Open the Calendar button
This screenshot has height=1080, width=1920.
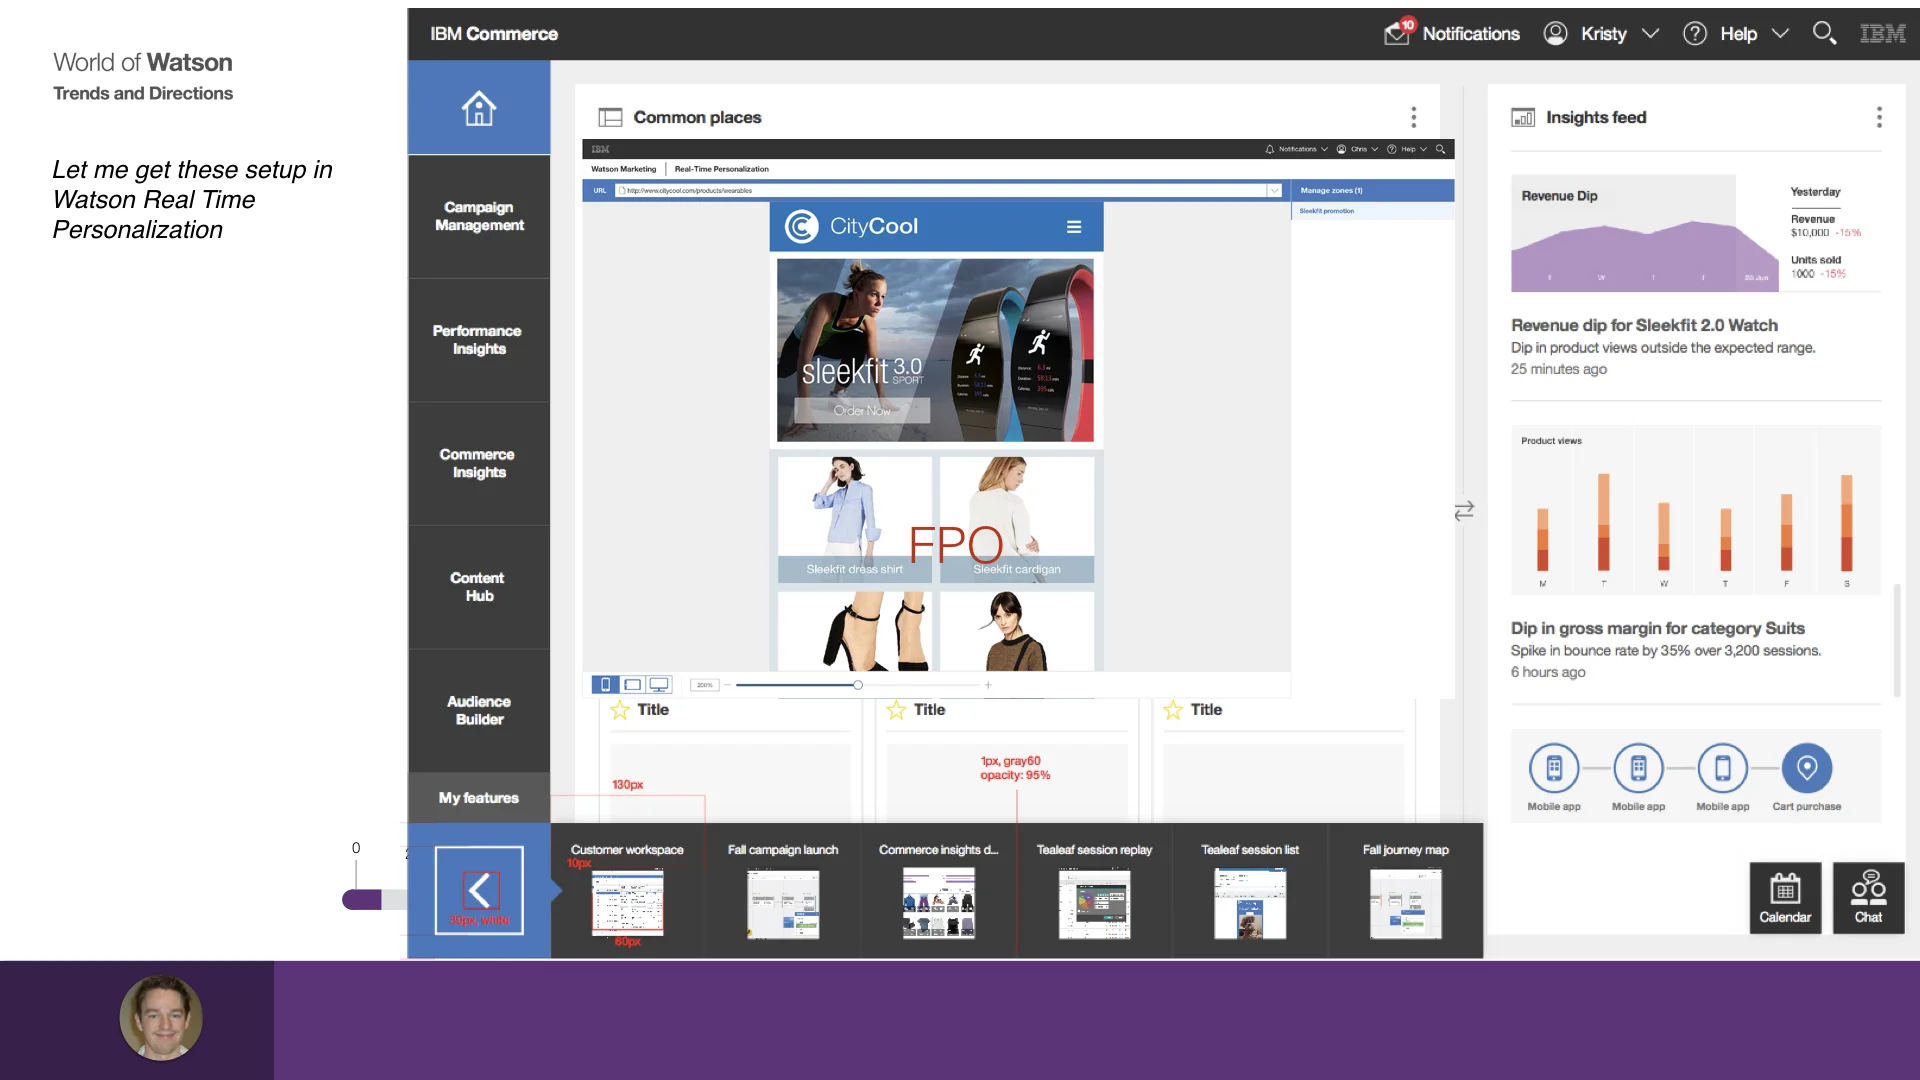pos(1784,897)
